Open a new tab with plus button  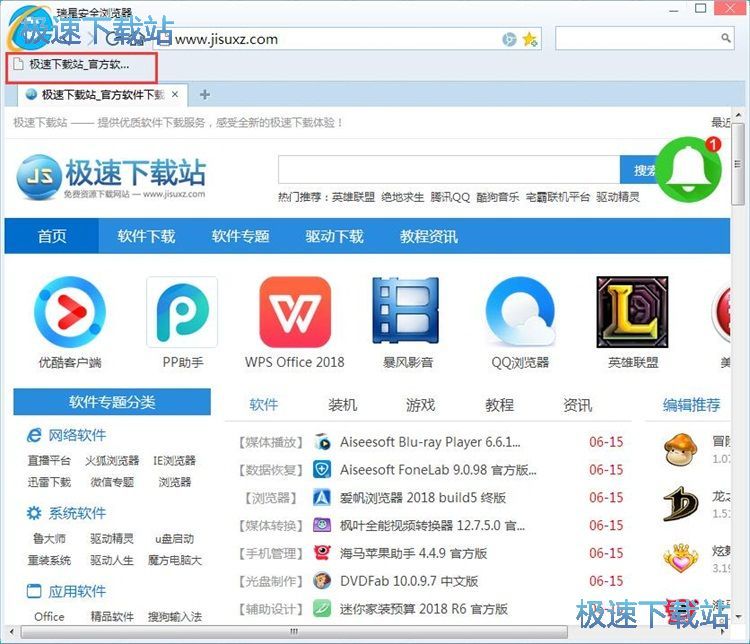pyautogui.click(x=205, y=95)
